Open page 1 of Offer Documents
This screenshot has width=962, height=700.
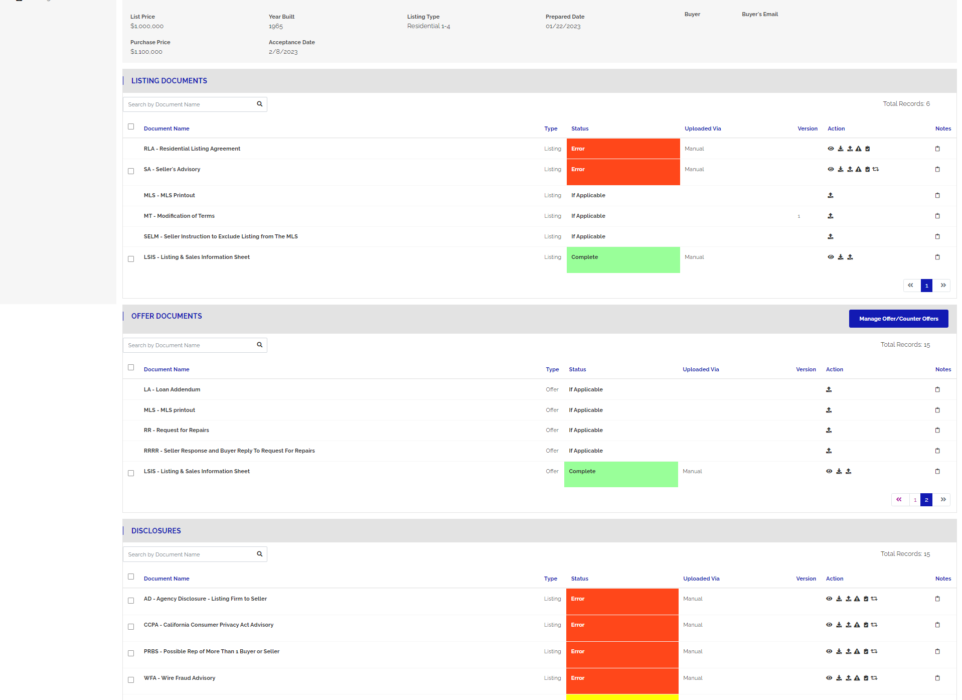(x=914, y=499)
